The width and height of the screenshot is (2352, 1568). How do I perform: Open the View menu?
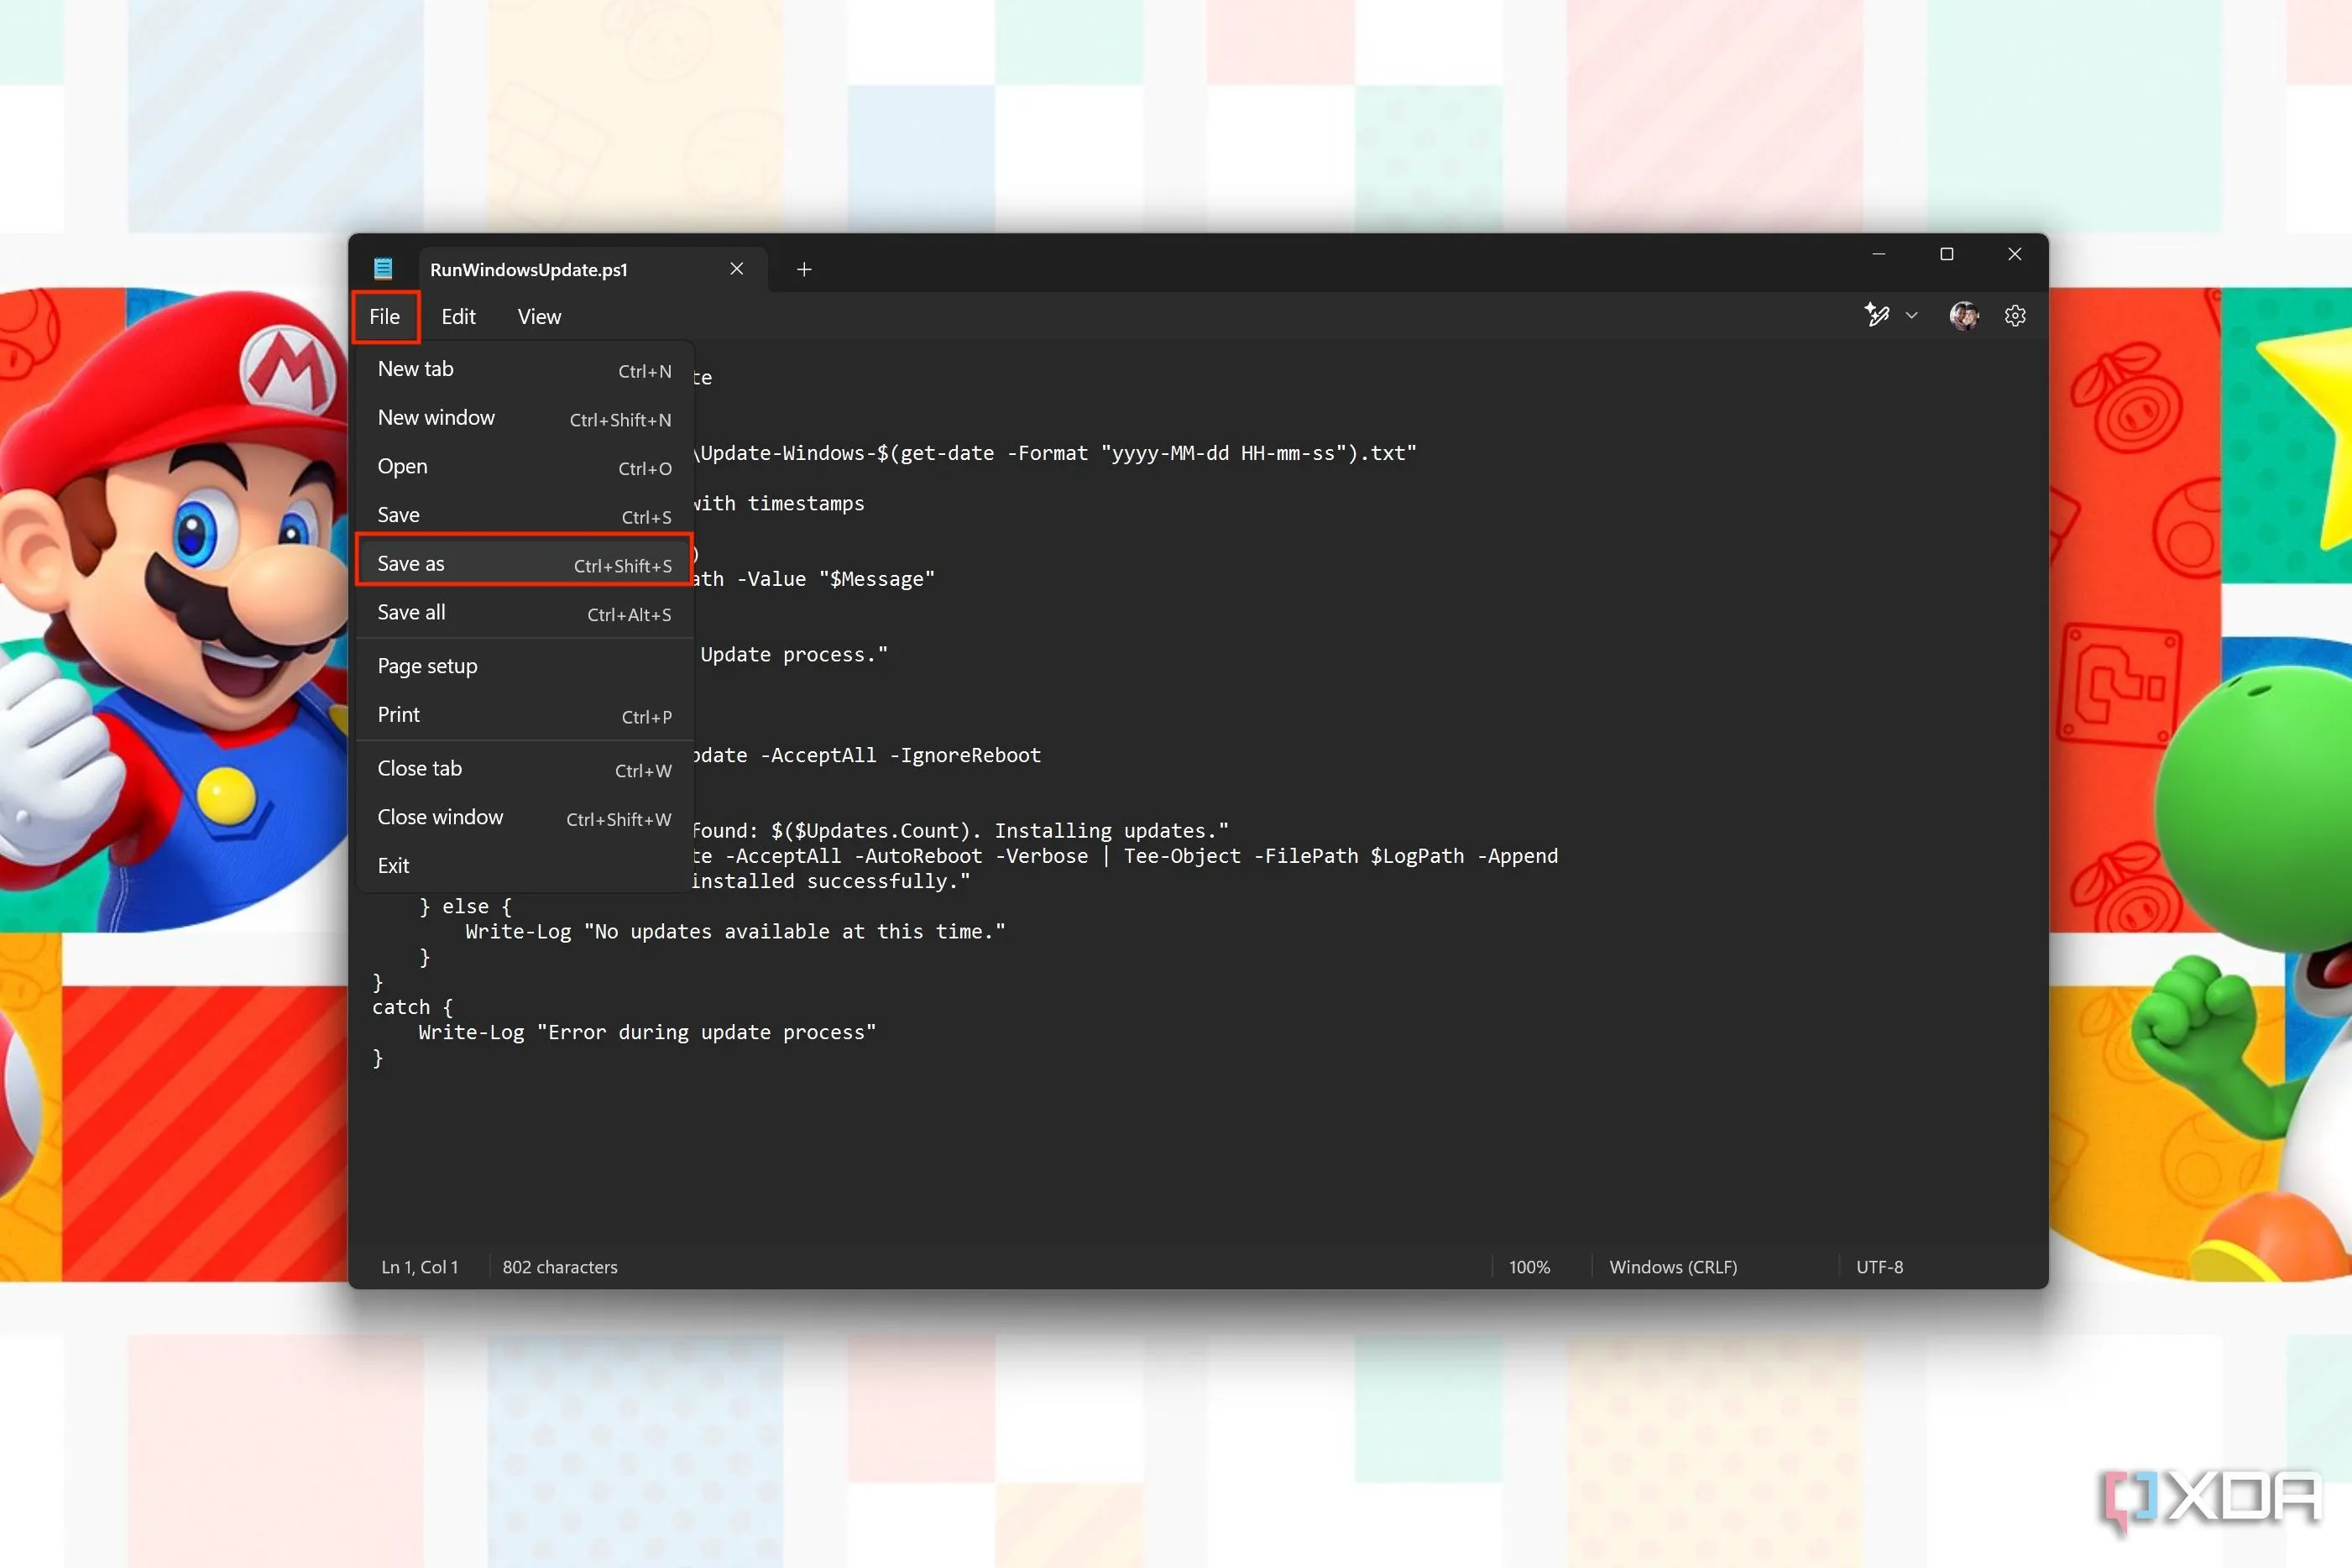pyautogui.click(x=539, y=316)
